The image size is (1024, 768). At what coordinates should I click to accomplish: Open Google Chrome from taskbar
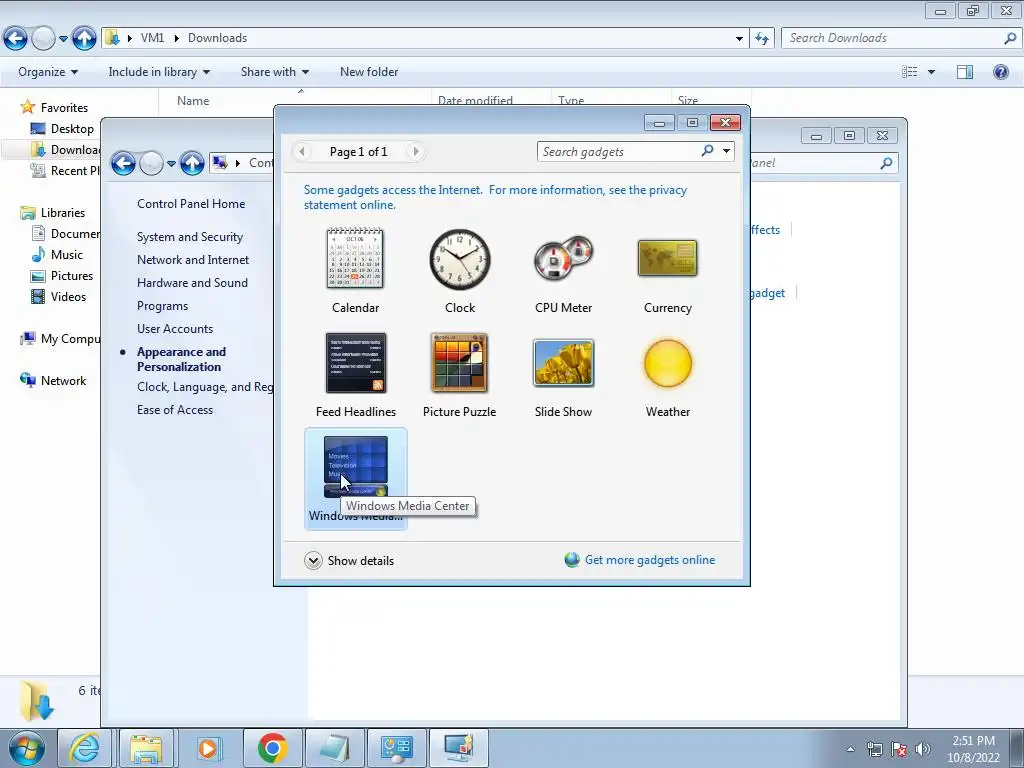click(x=272, y=748)
